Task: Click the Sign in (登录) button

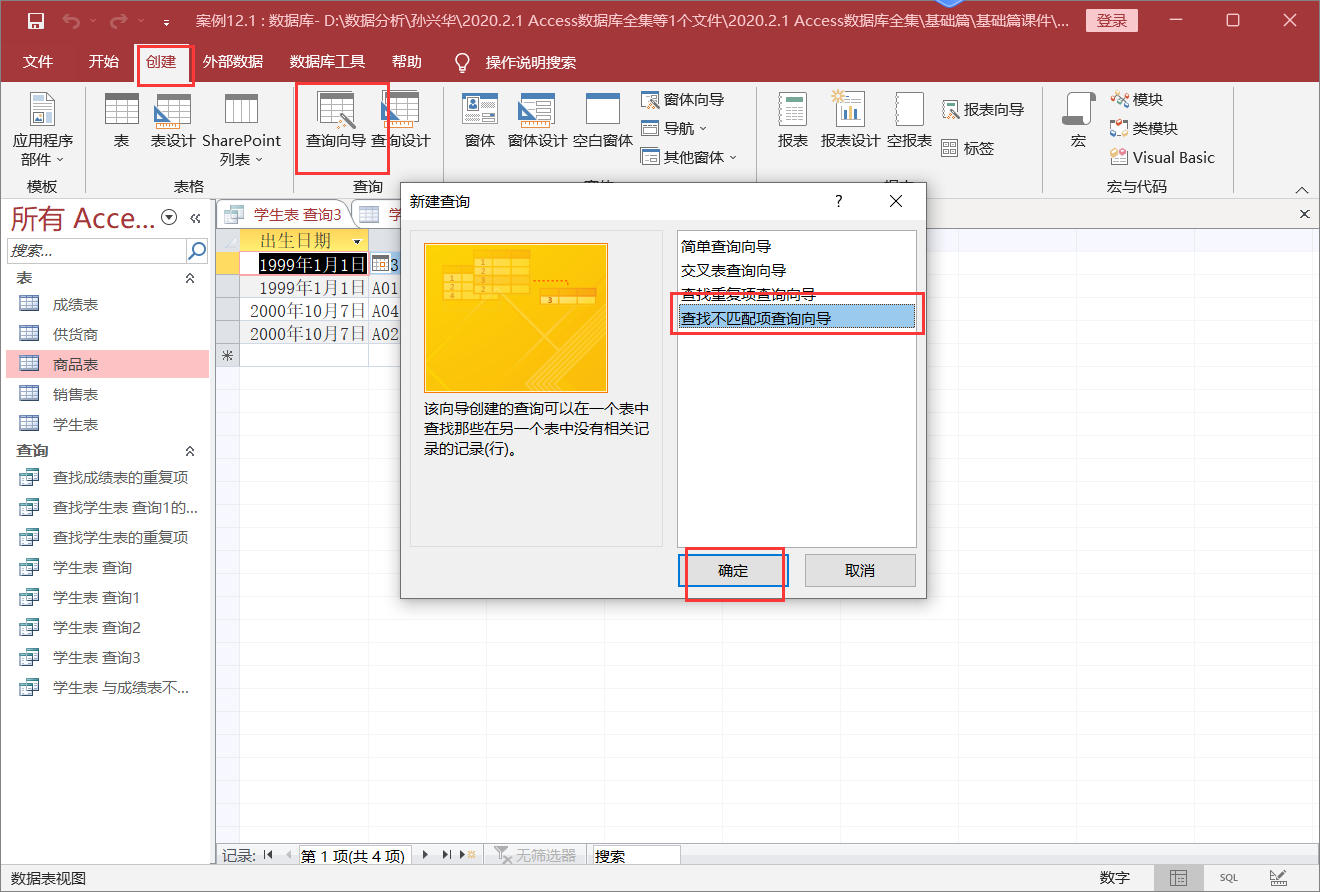Action: 1111,21
